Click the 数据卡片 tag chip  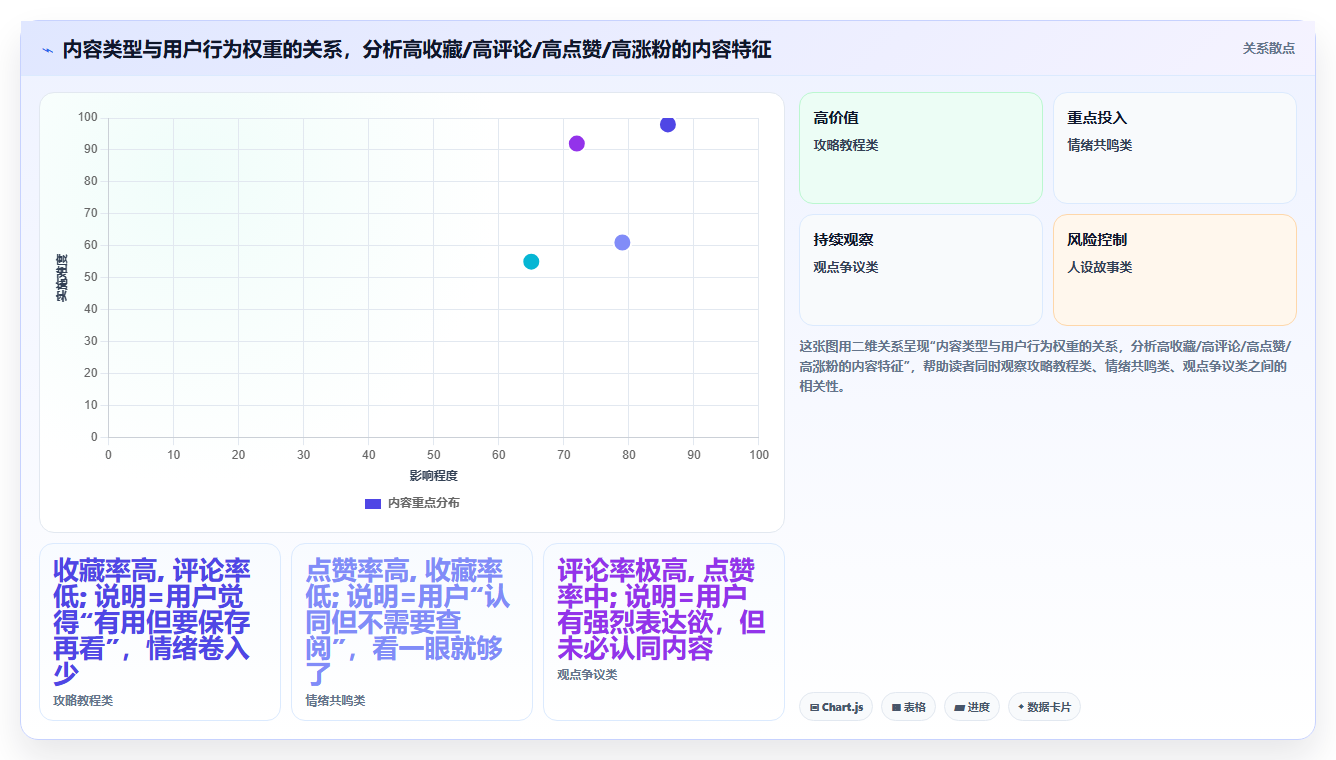pyautogui.click(x=1044, y=707)
